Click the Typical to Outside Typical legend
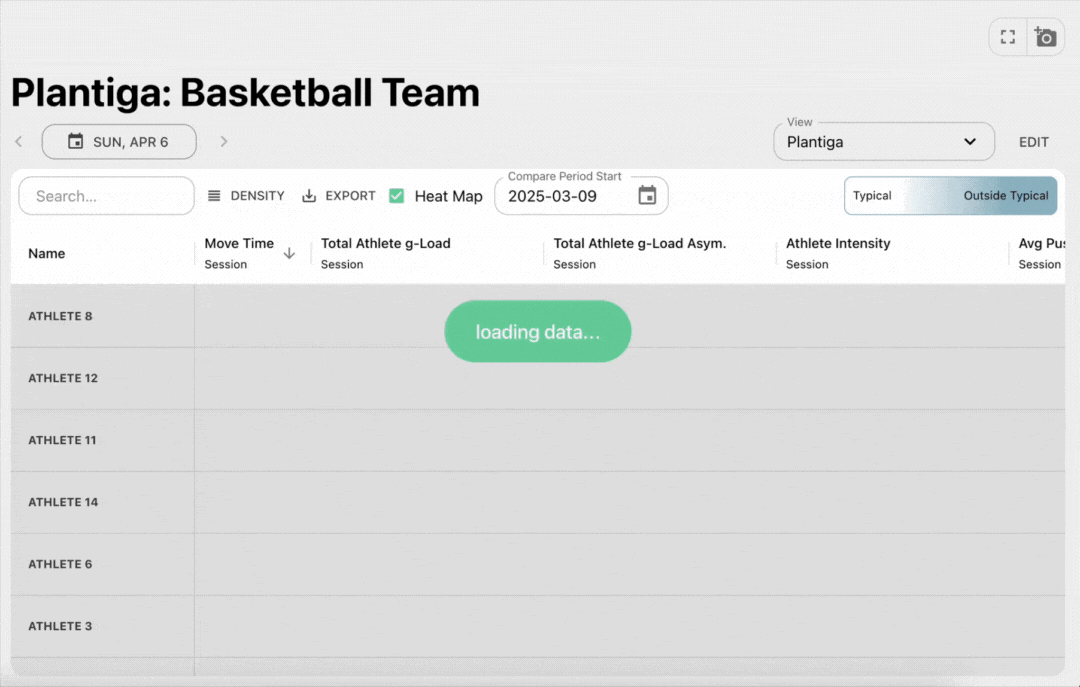1080x687 pixels. [x=951, y=196]
